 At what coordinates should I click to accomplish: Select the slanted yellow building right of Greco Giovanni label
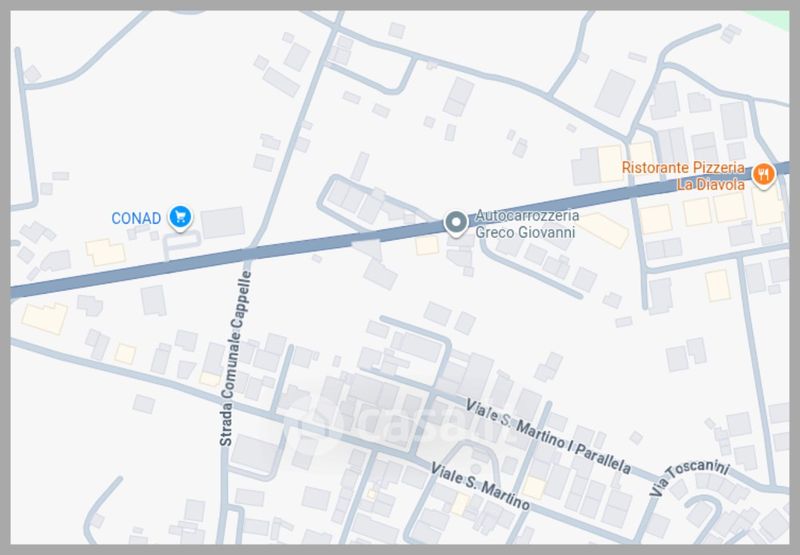coord(605,231)
